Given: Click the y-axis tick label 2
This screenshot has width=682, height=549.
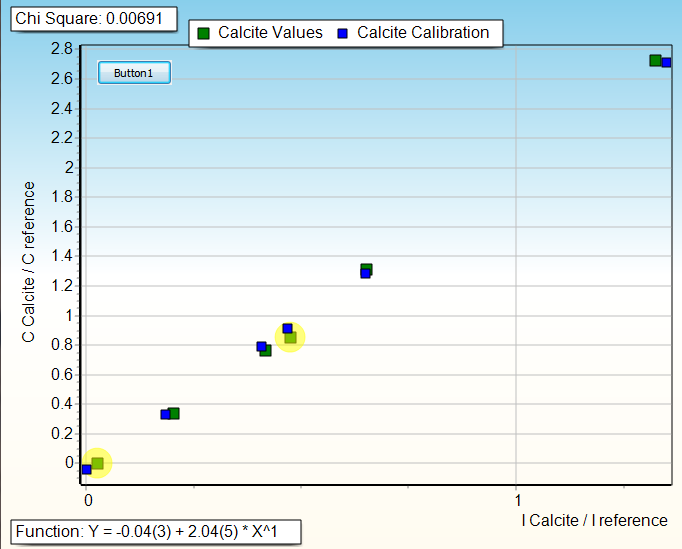Looking at the screenshot, I should point(69,167).
